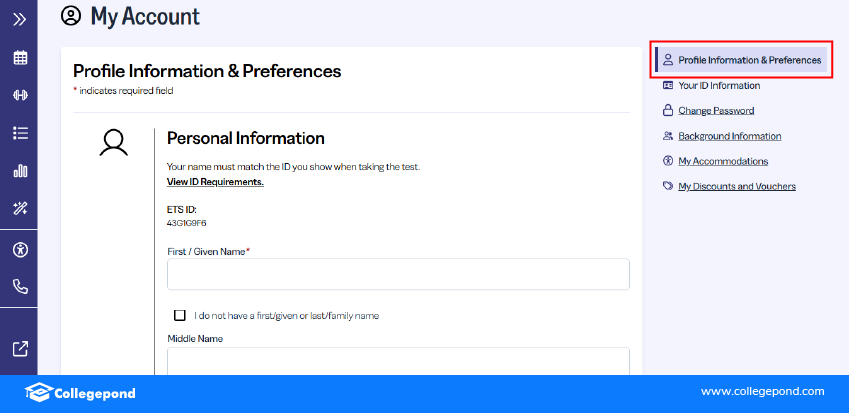Click the Collegepond logo in footer banner
Viewport: 849px width, 413px height.
pos(80,393)
